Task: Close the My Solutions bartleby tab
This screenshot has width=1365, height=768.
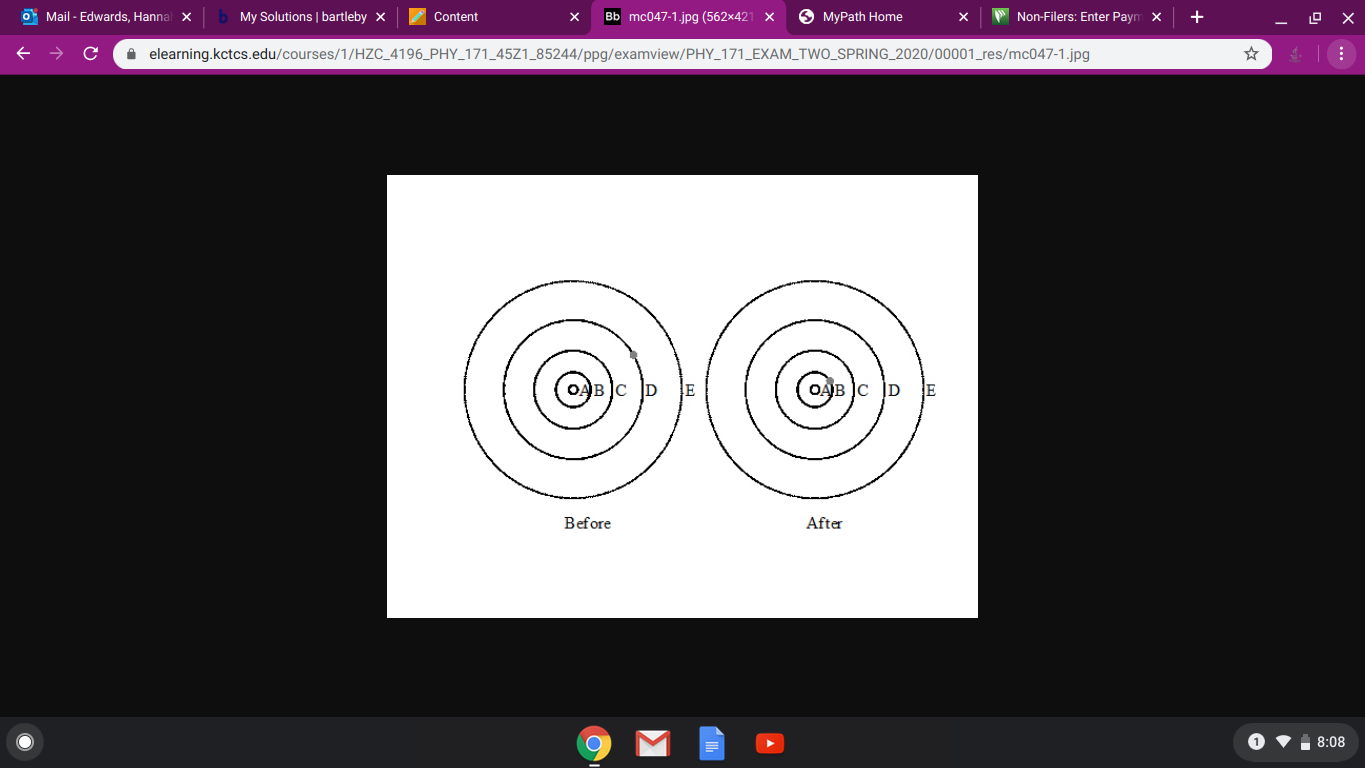Action: 381,17
